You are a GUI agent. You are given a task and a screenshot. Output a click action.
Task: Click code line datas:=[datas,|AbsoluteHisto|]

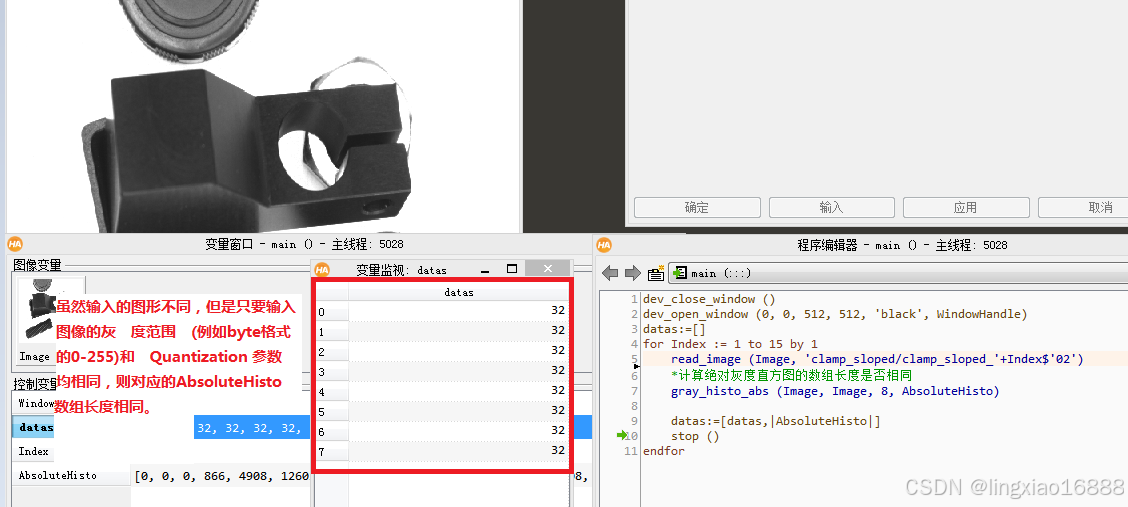(776, 421)
